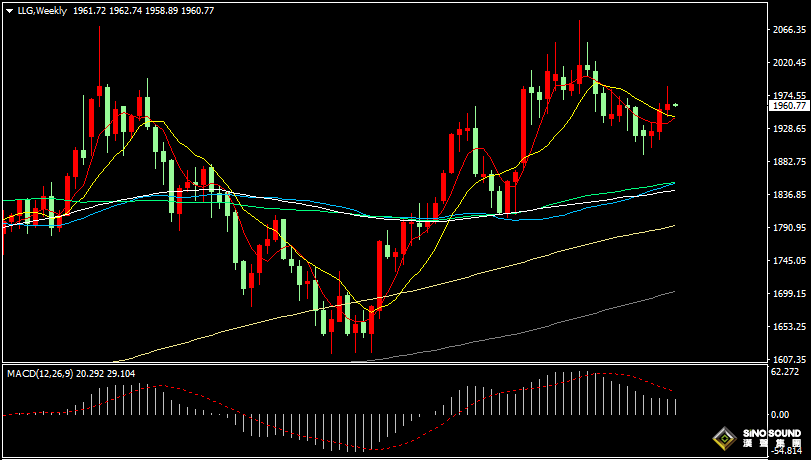The width and height of the screenshot is (811, 460).
Task: Click the divider between price chart and MACD panel
Action: click(x=400, y=364)
